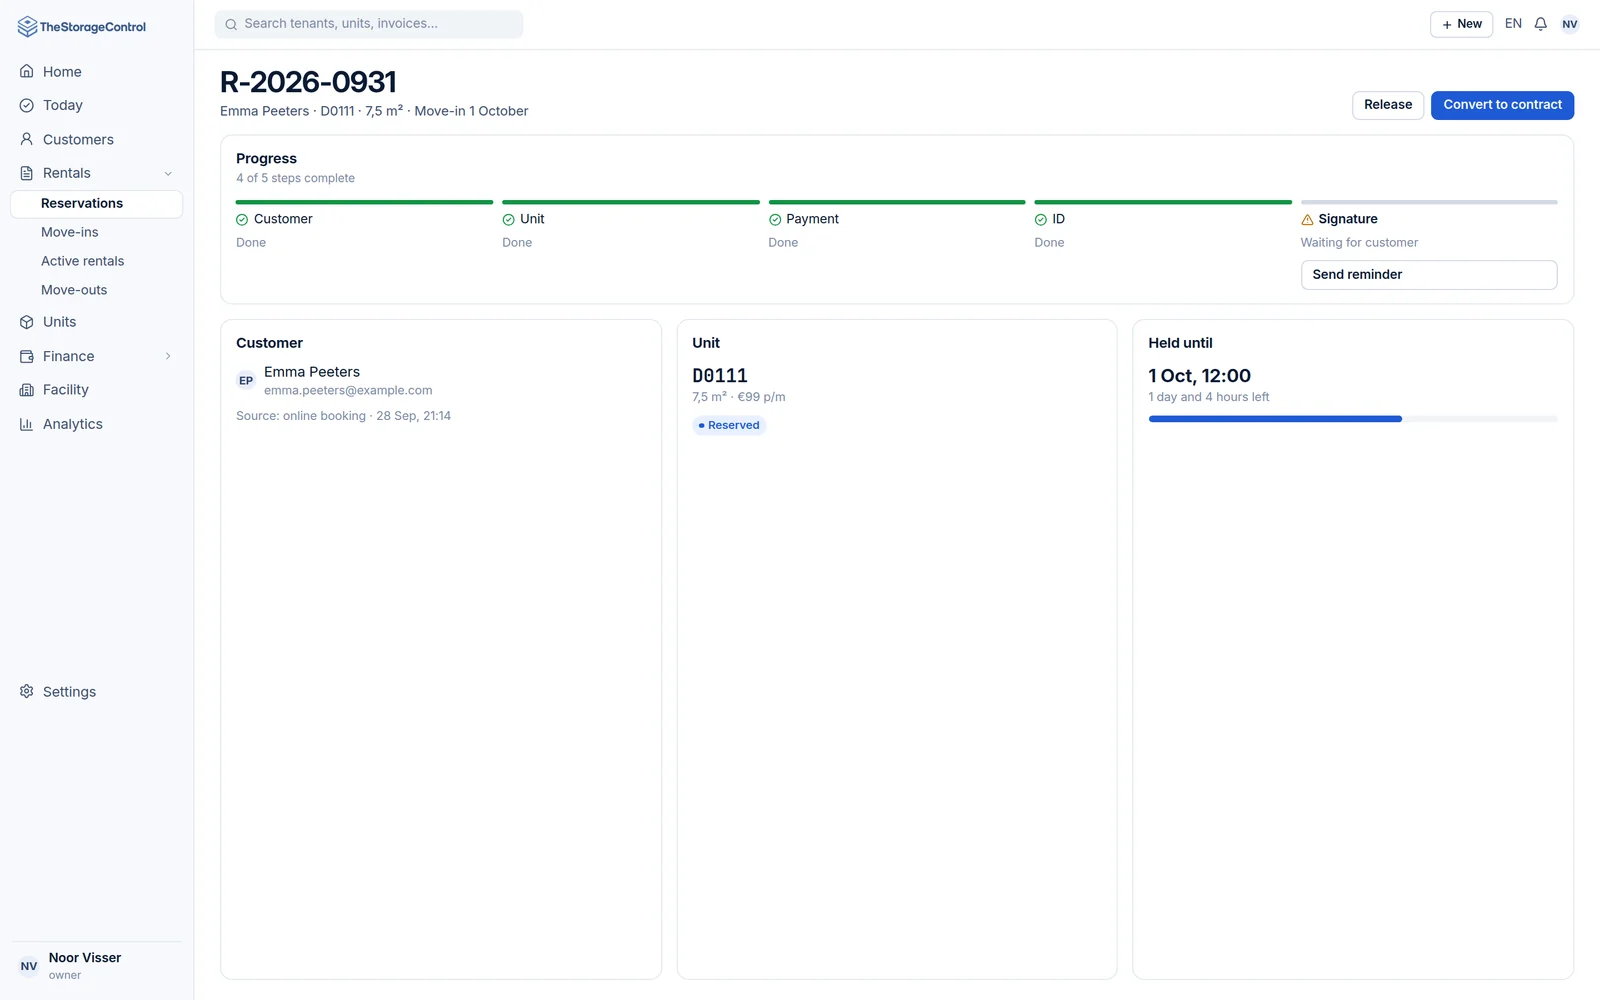Image resolution: width=1600 pixels, height=1000 pixels.
Task: Click the + New button
Action: [x=1461, y=24]
